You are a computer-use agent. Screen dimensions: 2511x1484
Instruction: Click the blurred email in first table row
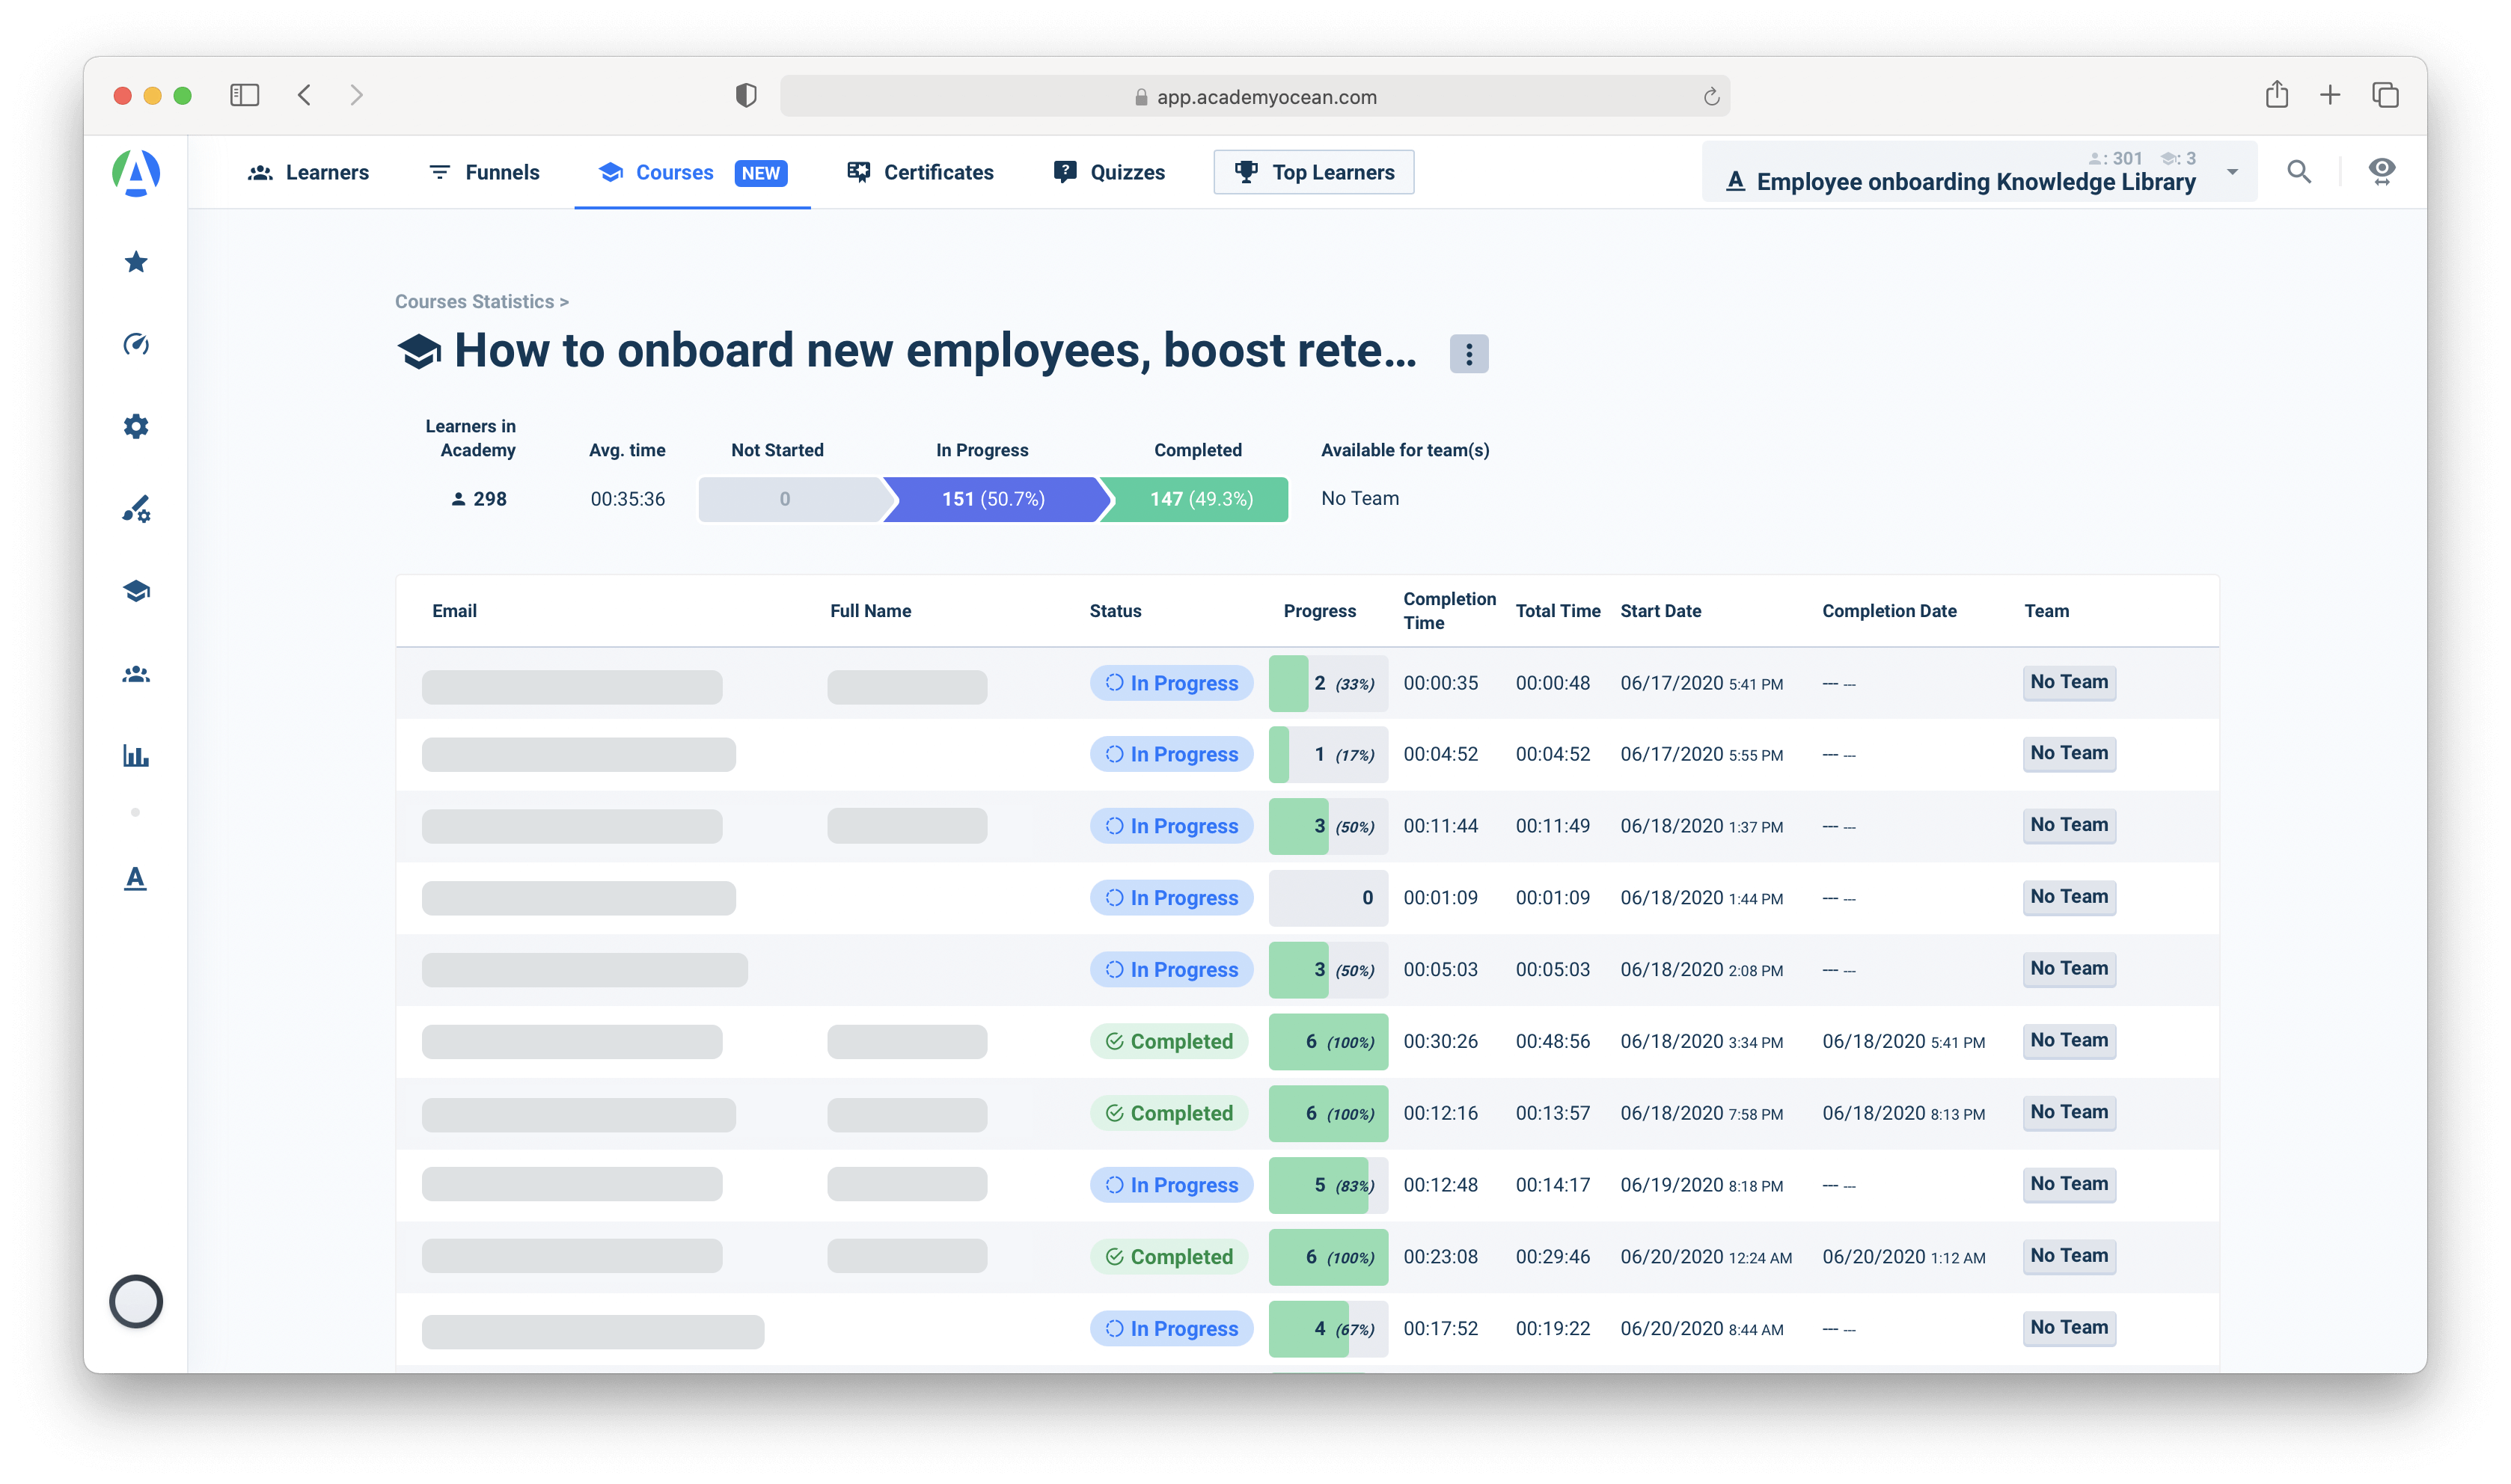click(572, 687)
